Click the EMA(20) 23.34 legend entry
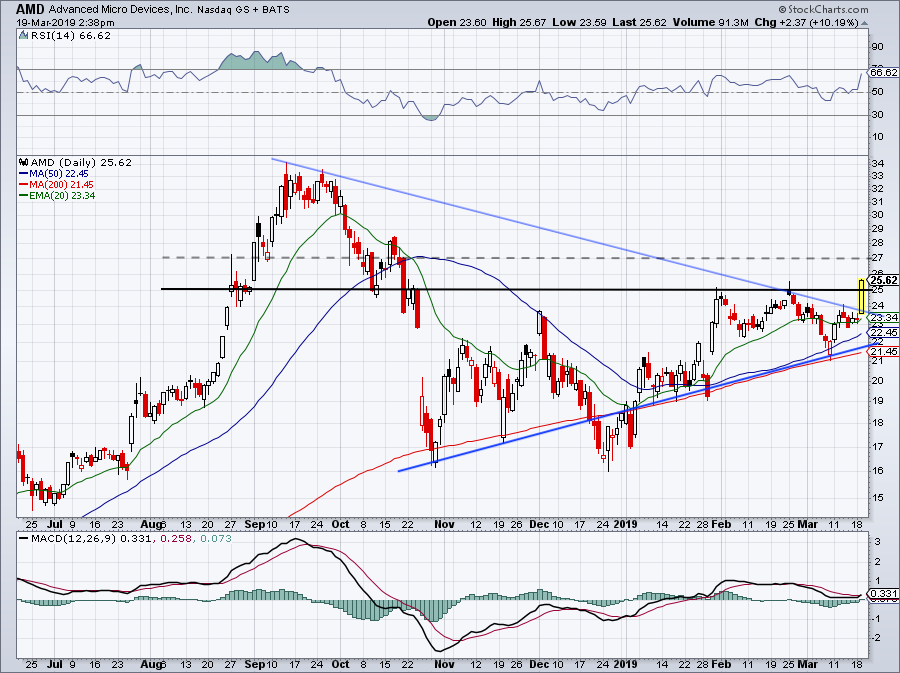 click(x=62, y=196)
